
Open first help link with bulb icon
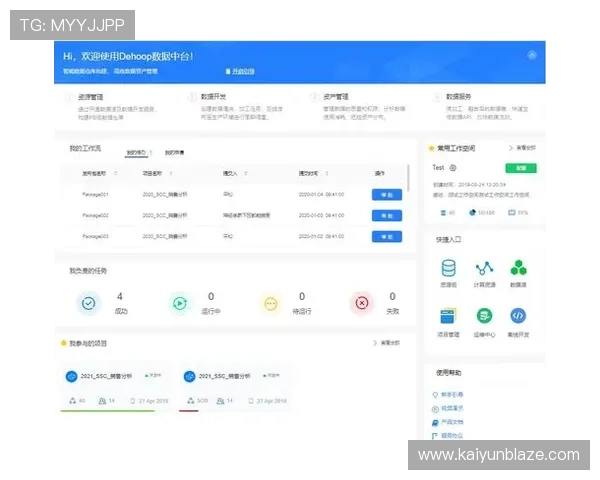[x=448, y=395]
